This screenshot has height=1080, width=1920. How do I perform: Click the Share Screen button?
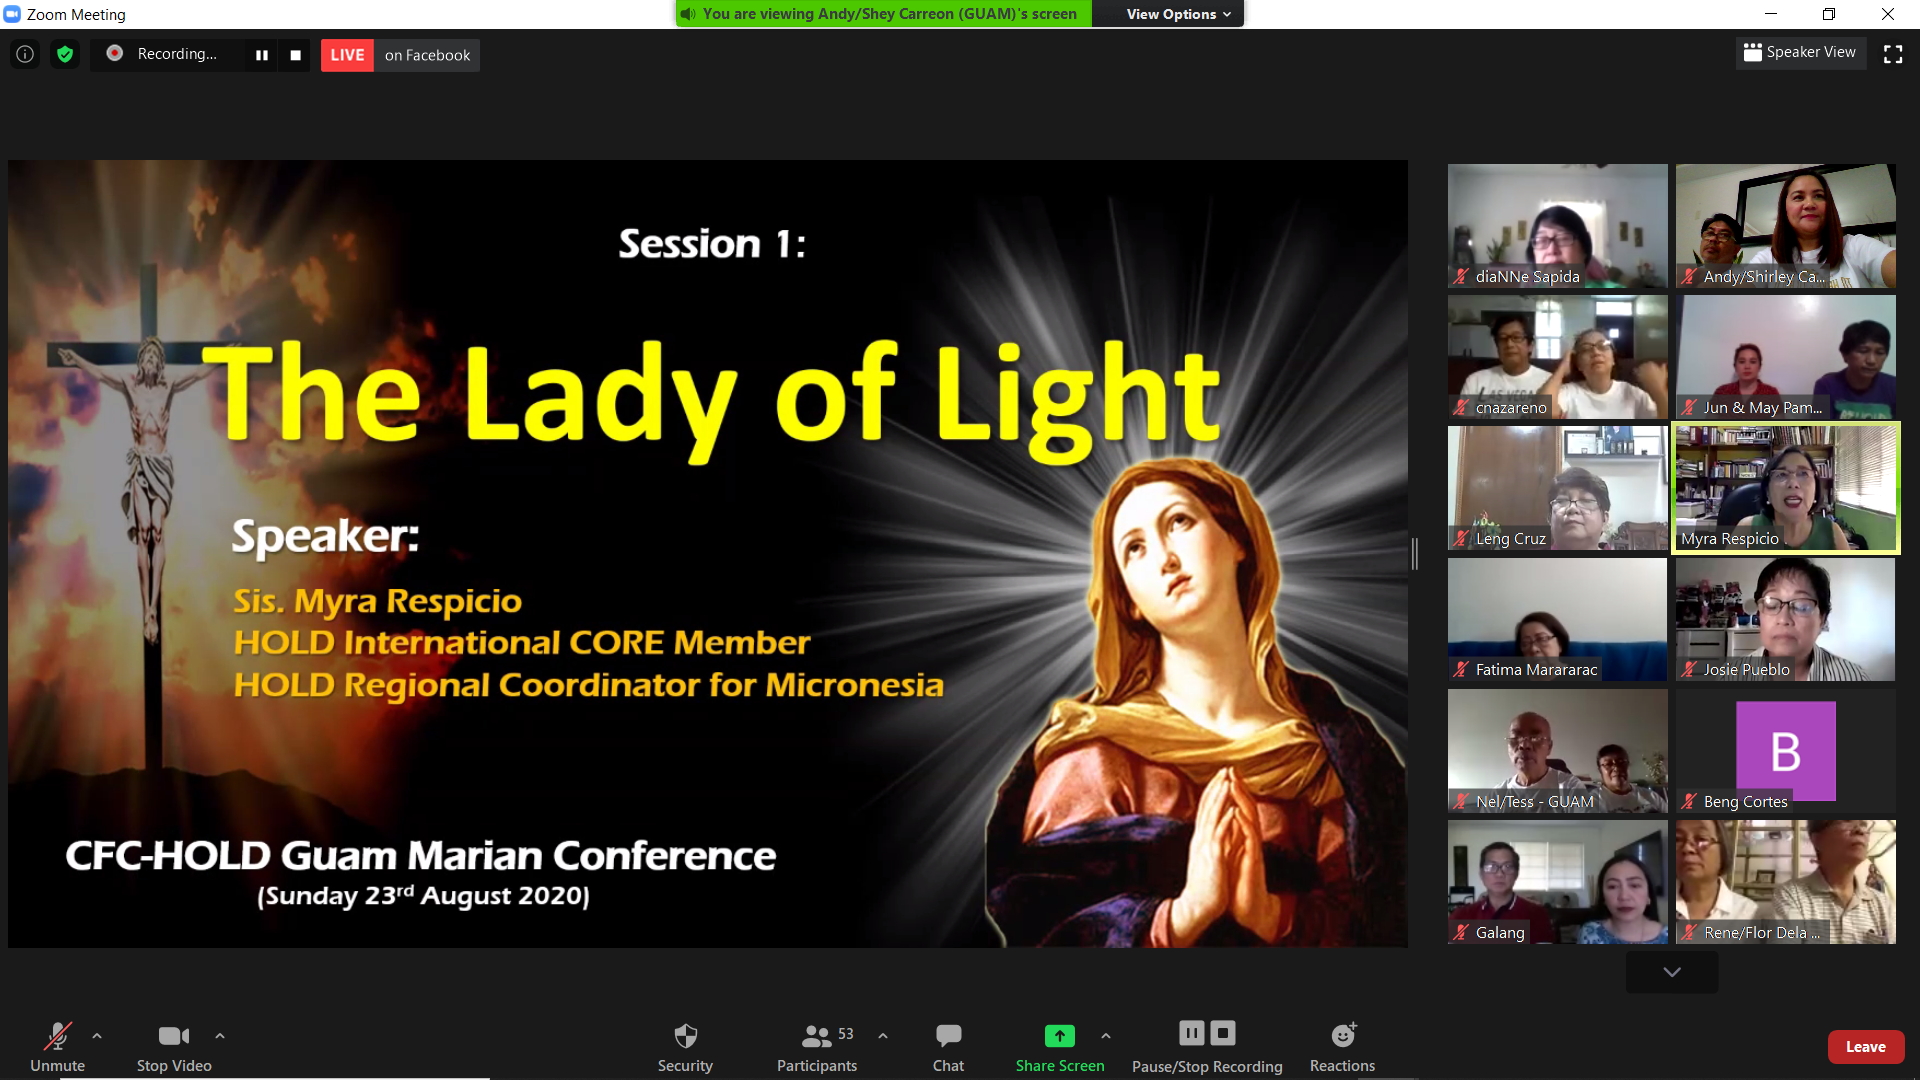(x=1060, y=1046)
